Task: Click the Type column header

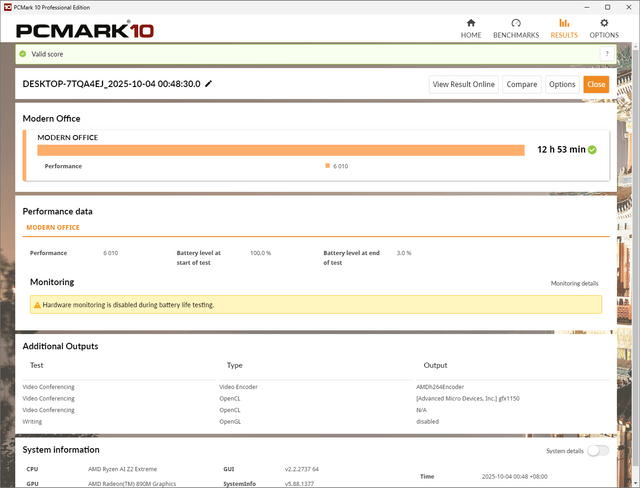Action: 235,365
